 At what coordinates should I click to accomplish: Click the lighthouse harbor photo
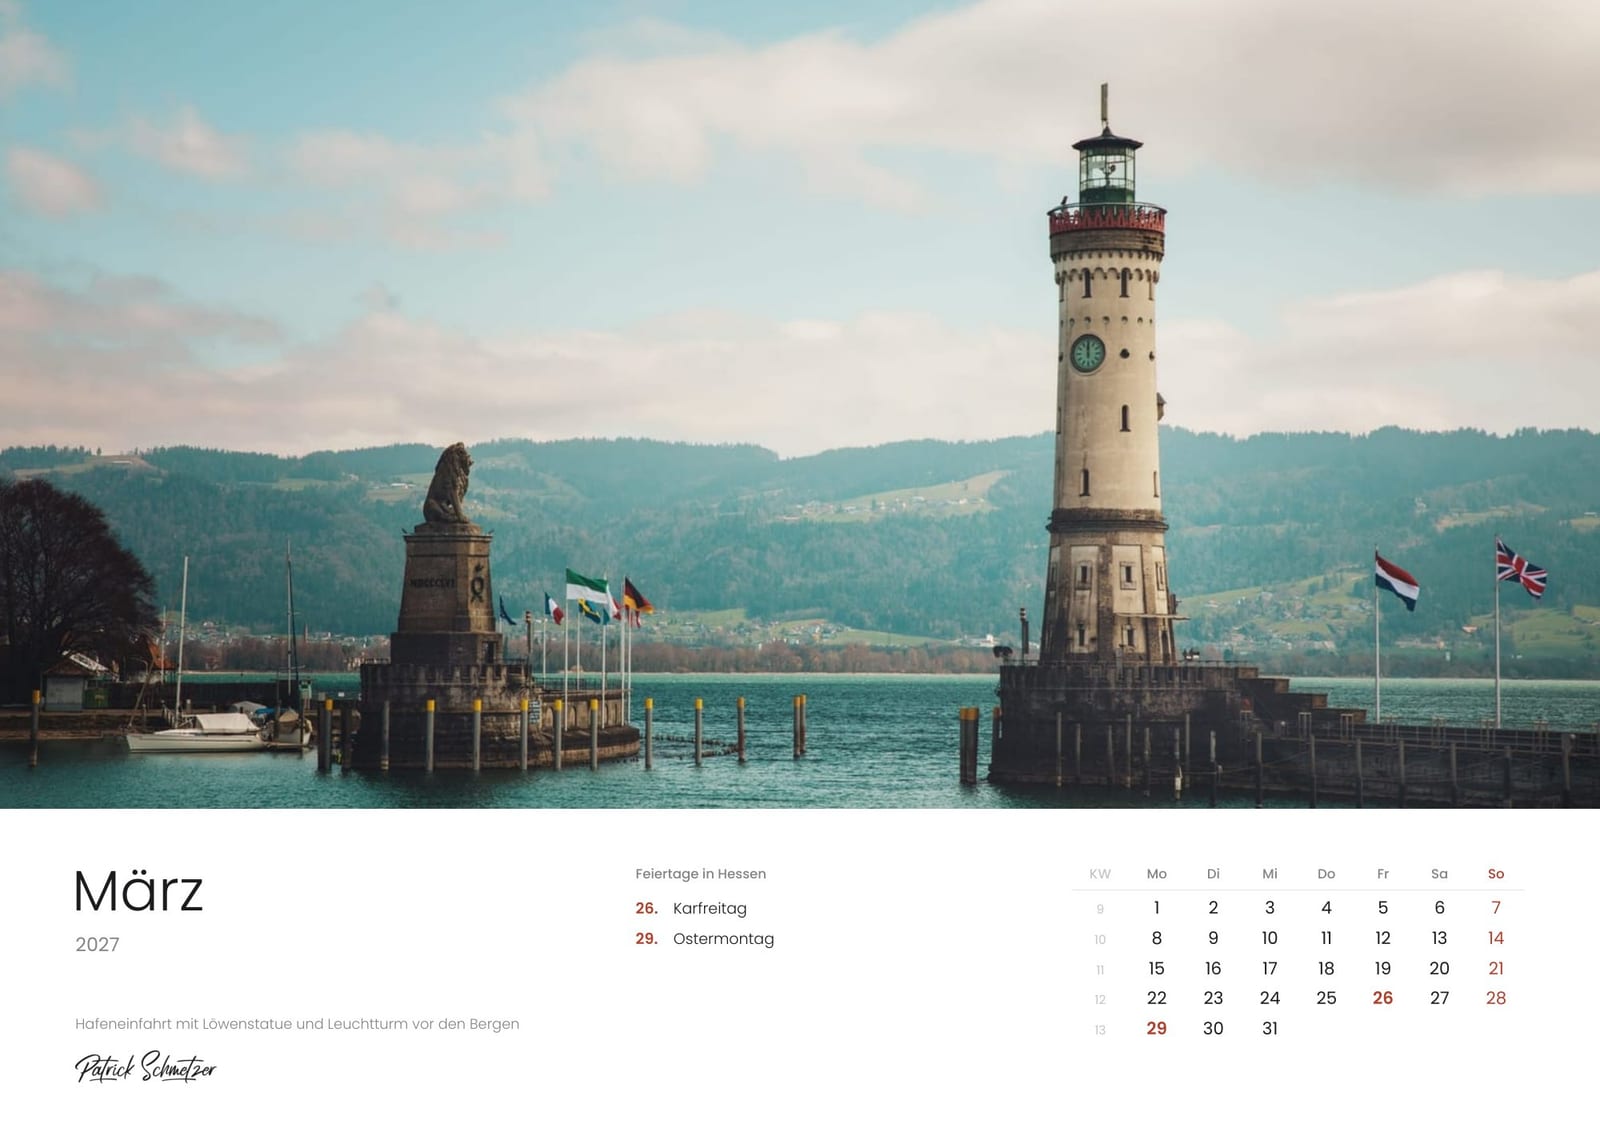[800, 404]
